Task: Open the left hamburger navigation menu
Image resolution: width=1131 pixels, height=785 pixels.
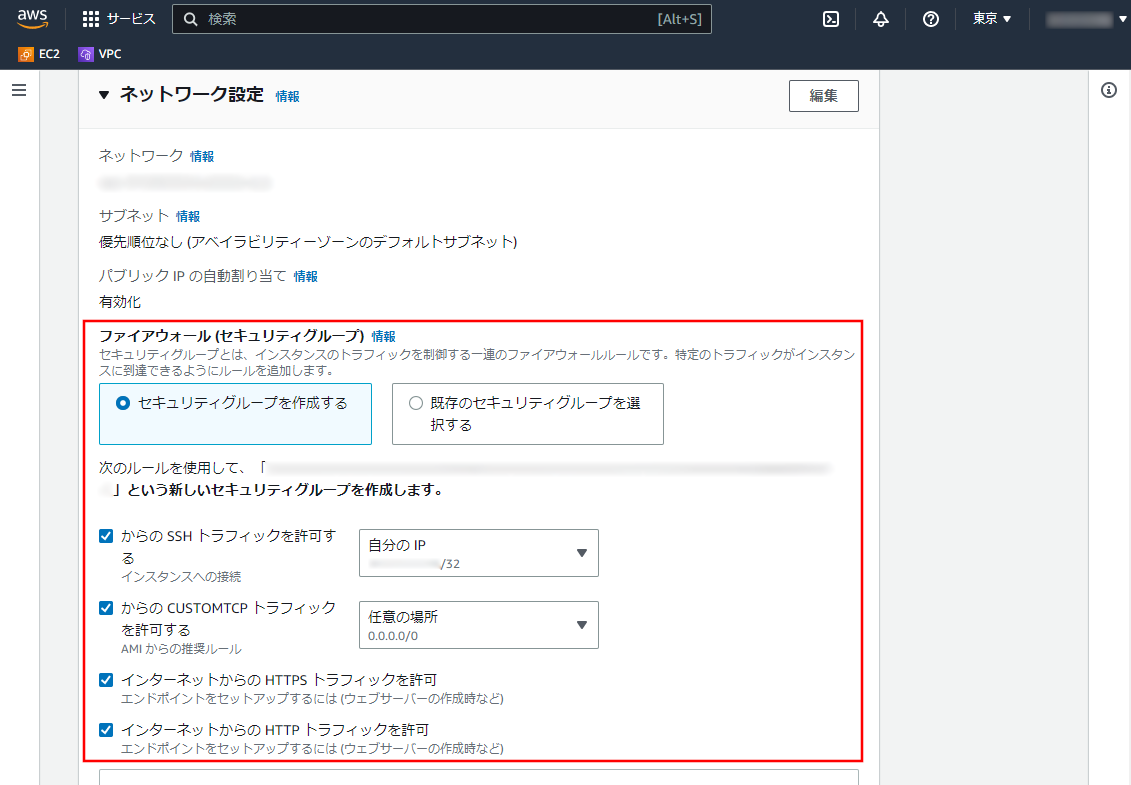Action: 19,91
